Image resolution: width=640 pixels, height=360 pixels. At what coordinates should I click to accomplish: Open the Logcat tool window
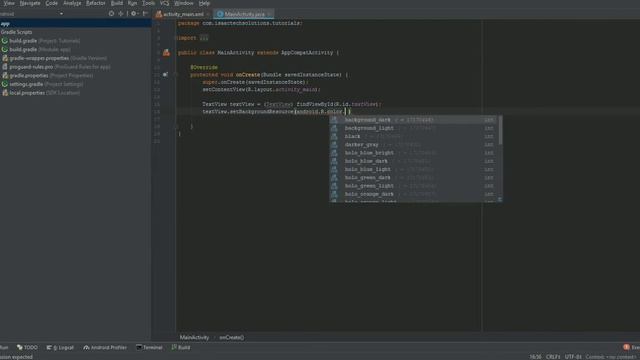point(60,348)
